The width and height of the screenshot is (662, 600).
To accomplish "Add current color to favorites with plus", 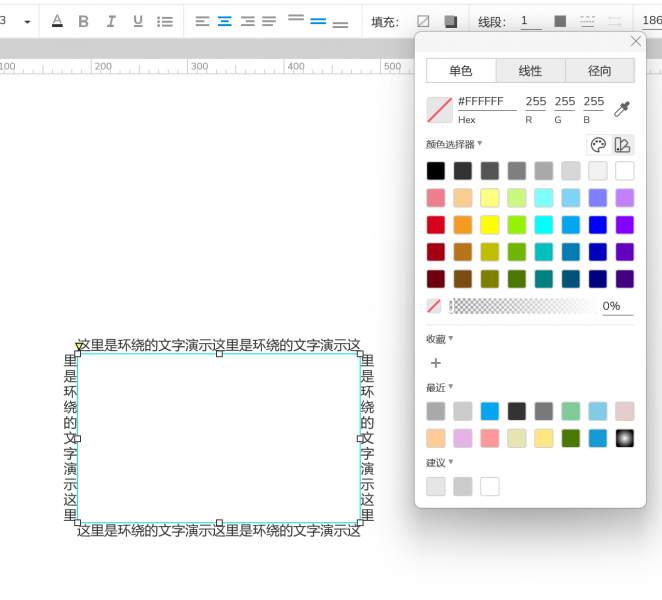I will pyautogui.click(x=436, y=363).
